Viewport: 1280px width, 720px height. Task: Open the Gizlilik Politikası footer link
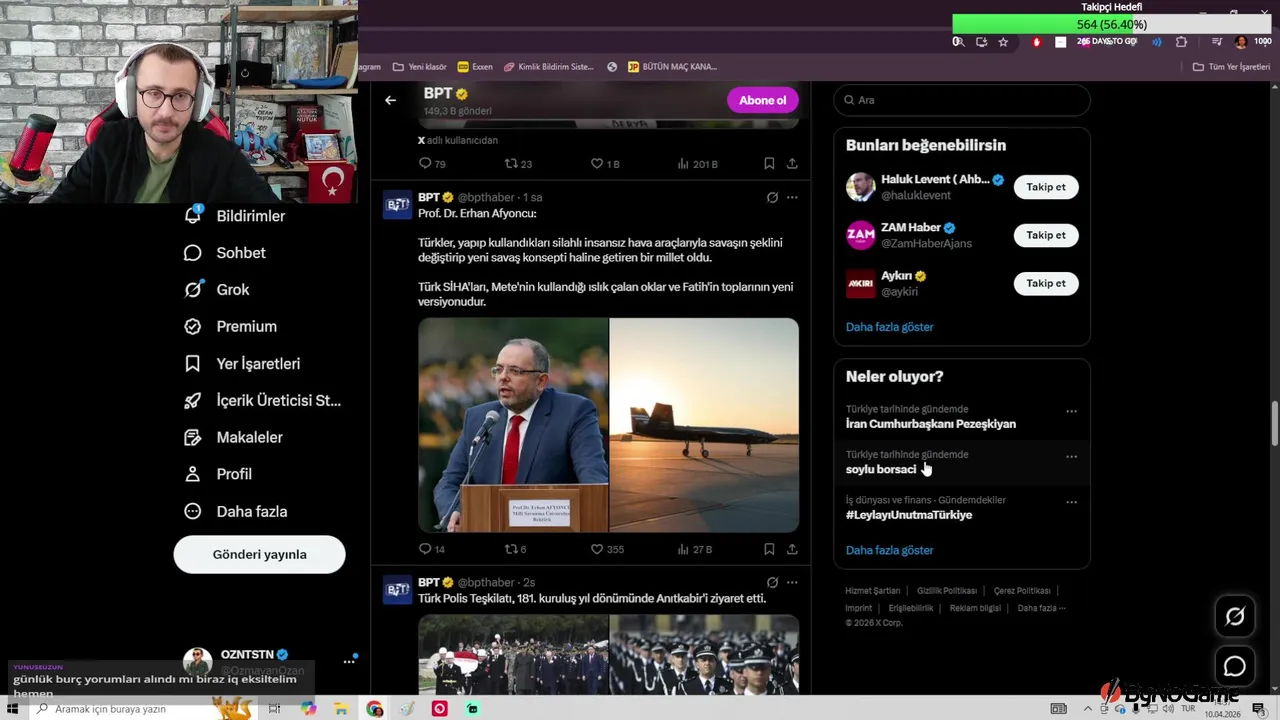(947, 591)
